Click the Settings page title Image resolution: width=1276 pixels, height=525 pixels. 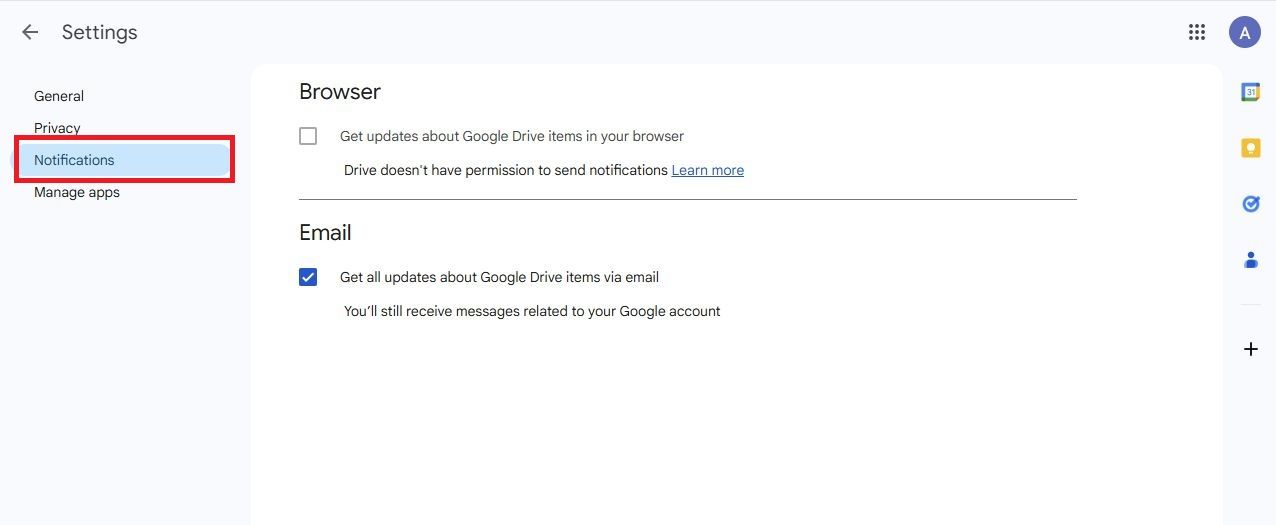tap(100, 32)
